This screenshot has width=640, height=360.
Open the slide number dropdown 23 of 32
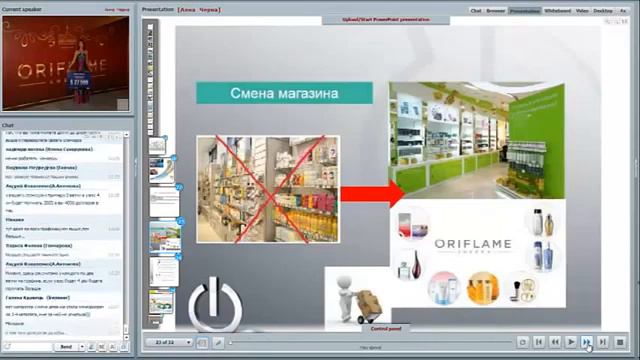point(169,342)
